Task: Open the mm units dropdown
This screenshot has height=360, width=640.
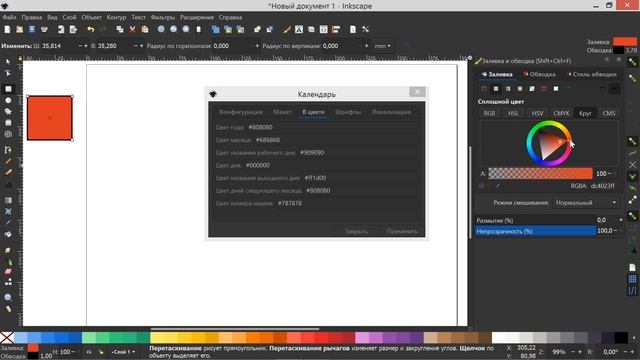Action: 383,46
